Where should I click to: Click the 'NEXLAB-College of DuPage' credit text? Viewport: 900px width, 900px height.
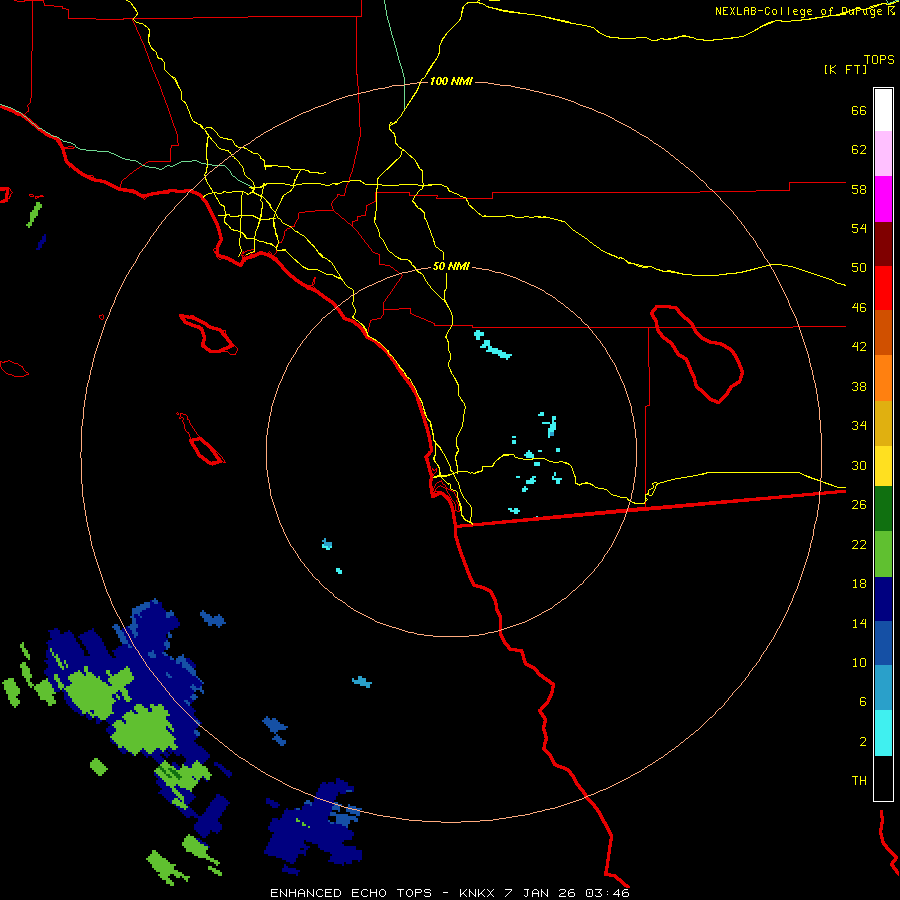[800, 11]
